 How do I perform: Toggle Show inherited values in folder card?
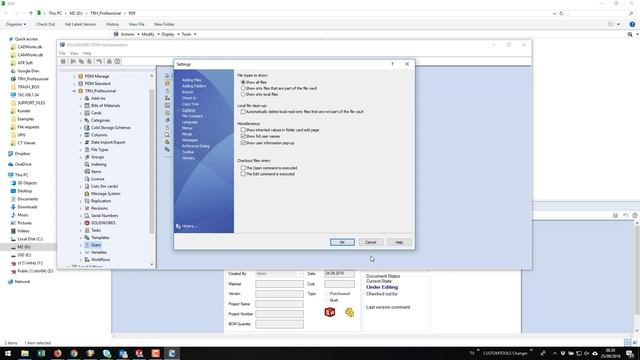tap(243, 130)
